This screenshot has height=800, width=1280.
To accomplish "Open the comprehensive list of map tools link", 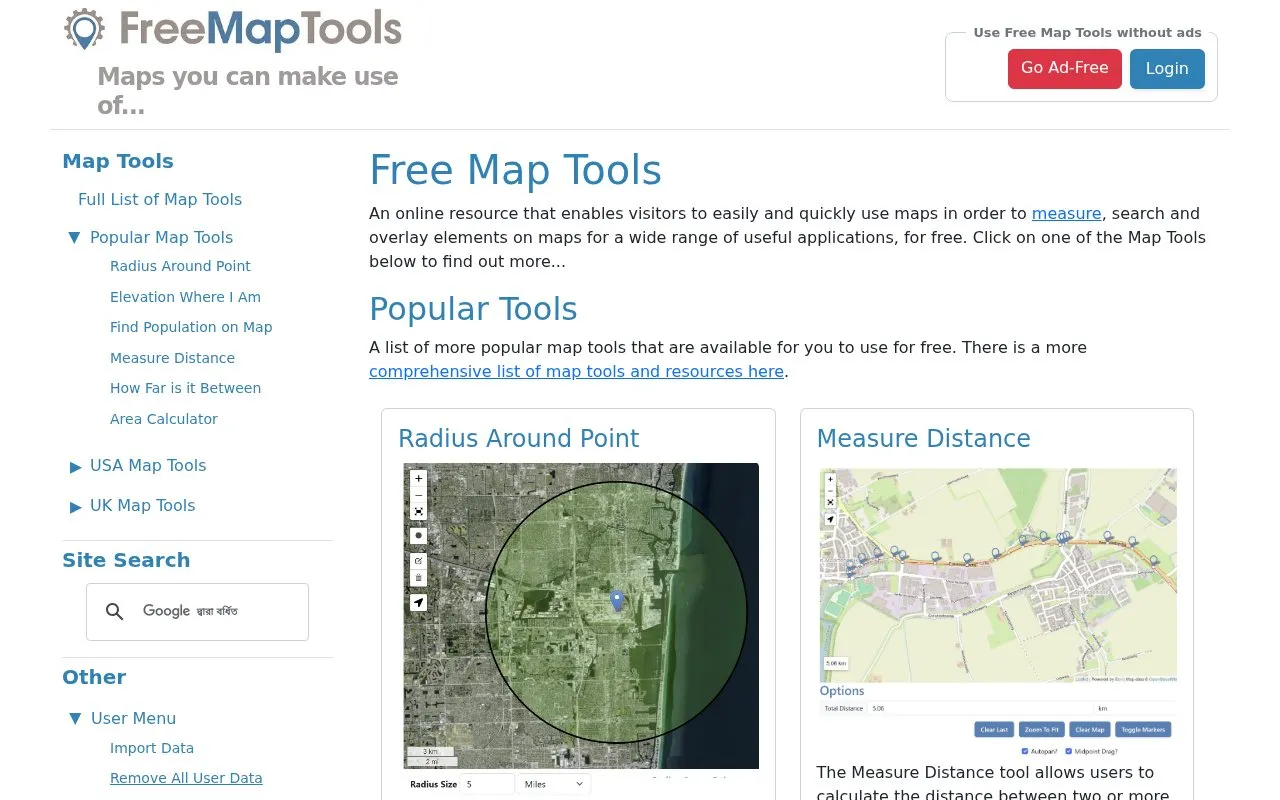I will (x=576, y=371).
